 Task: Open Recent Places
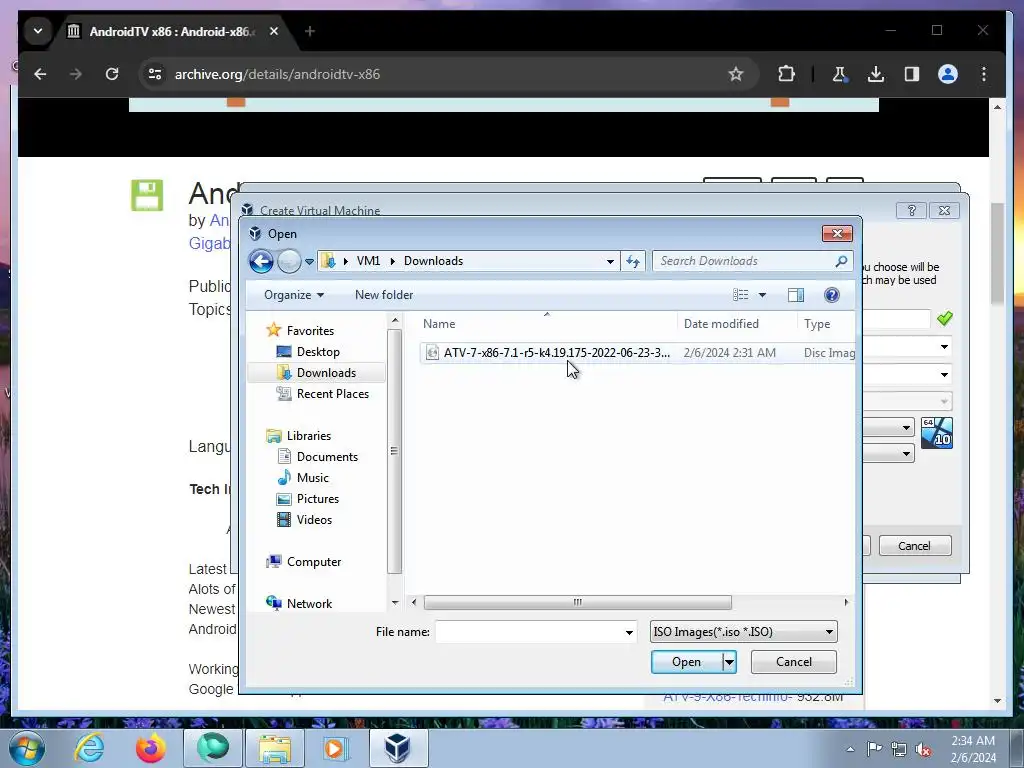coord(332,394)
